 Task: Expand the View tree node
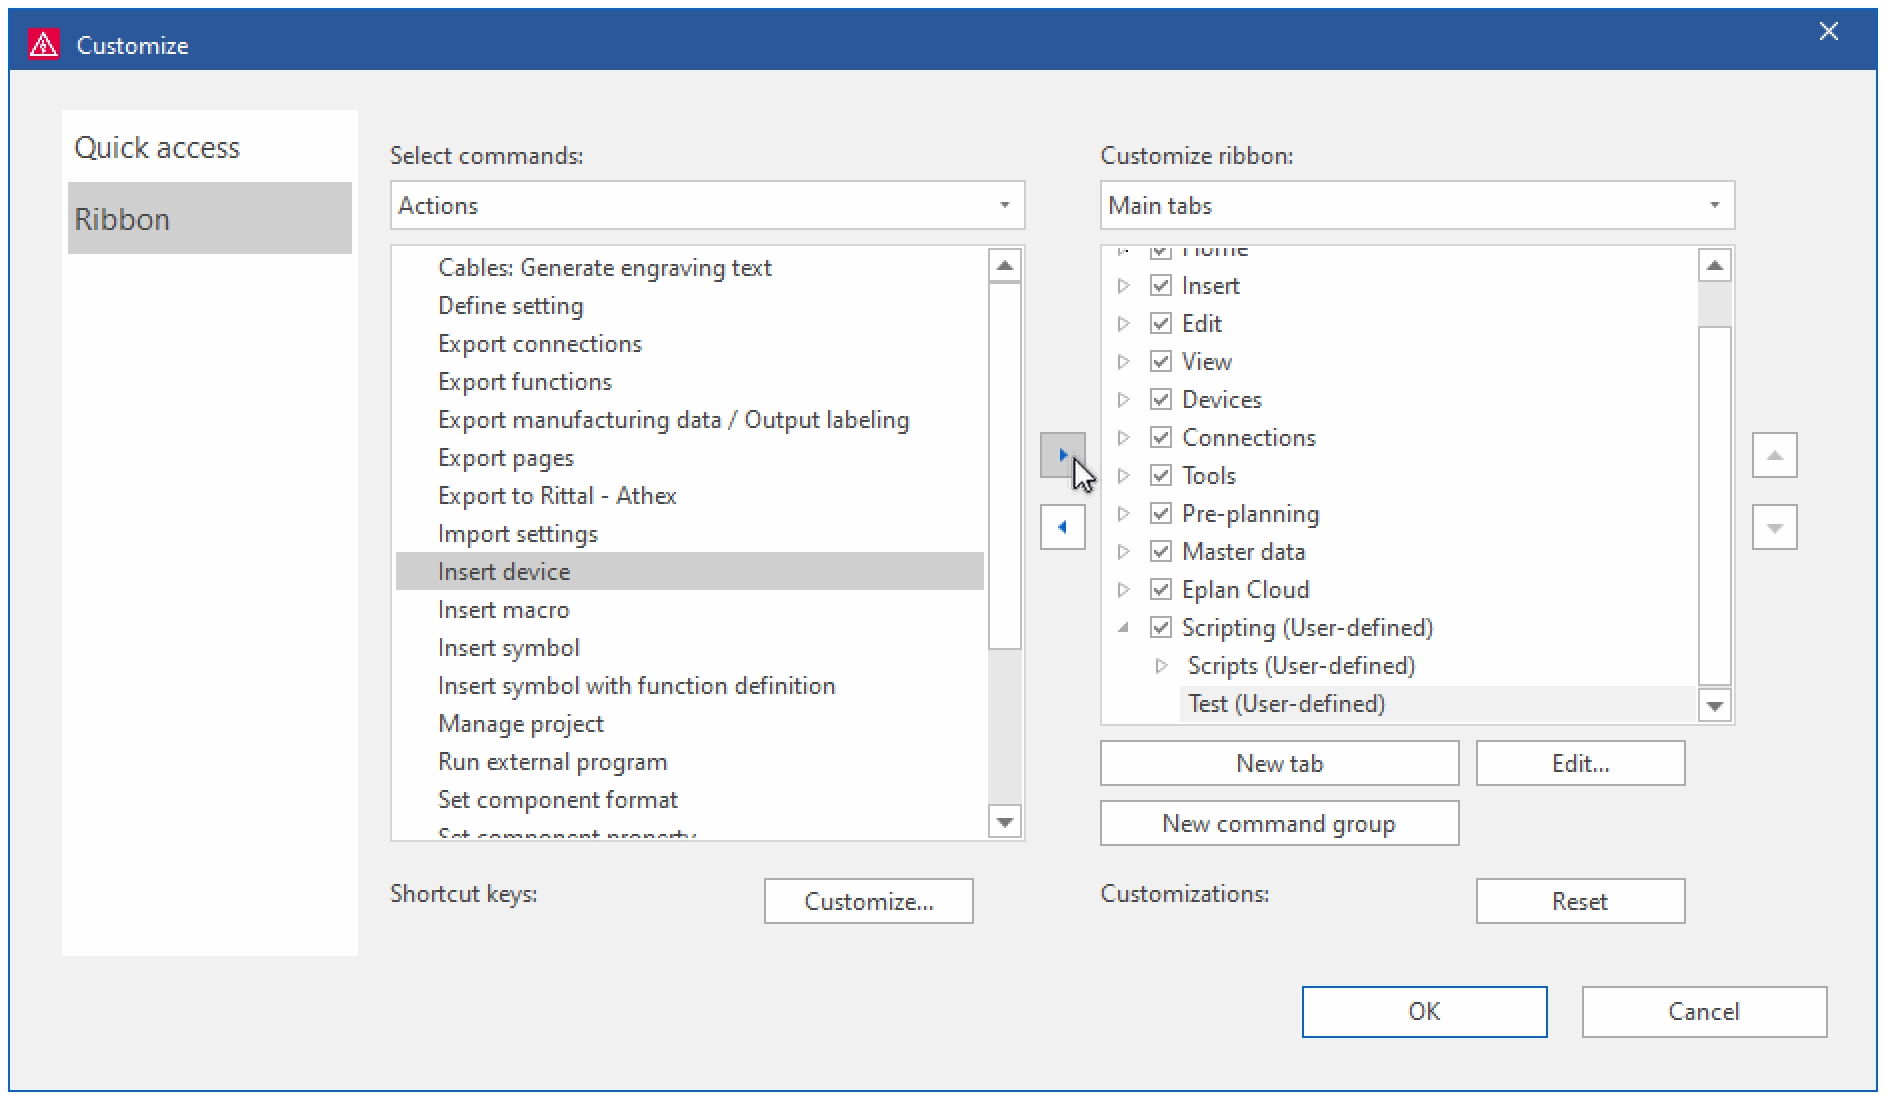1123,362
